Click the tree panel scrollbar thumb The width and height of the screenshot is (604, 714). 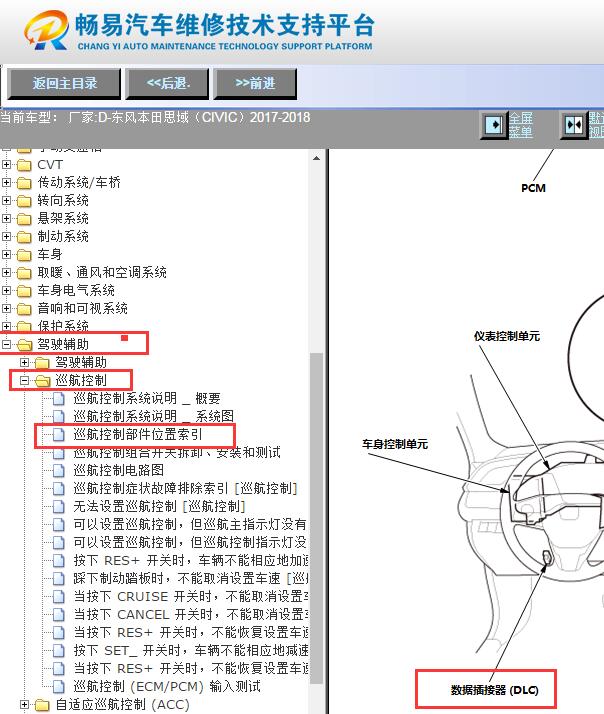(317, 518)
